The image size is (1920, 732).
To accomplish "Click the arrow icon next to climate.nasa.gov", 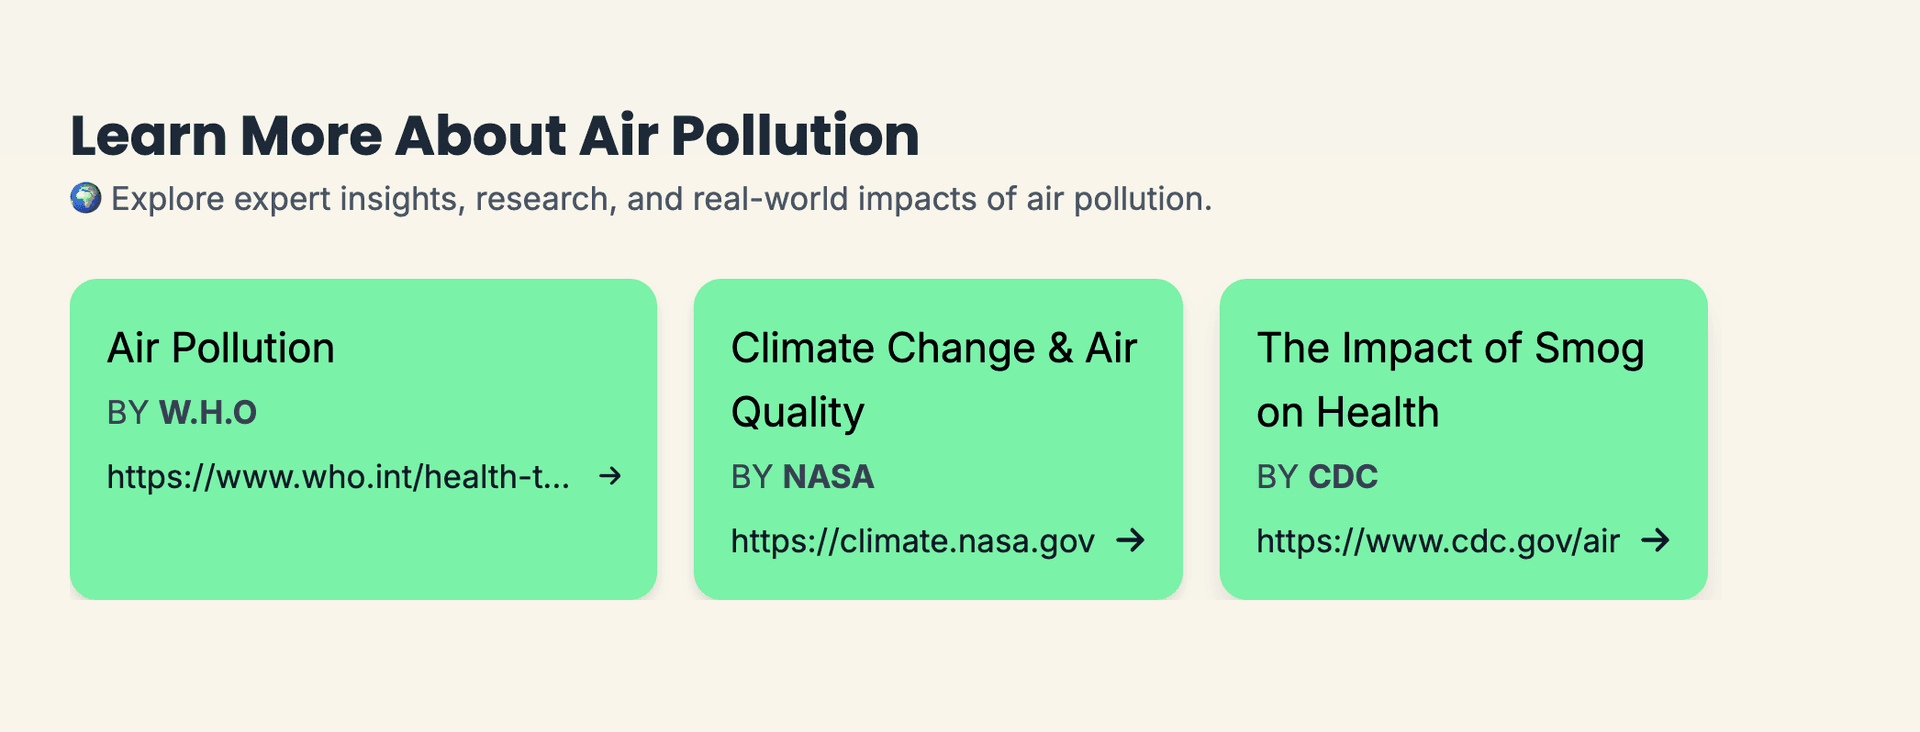I will click(1131, 541).
